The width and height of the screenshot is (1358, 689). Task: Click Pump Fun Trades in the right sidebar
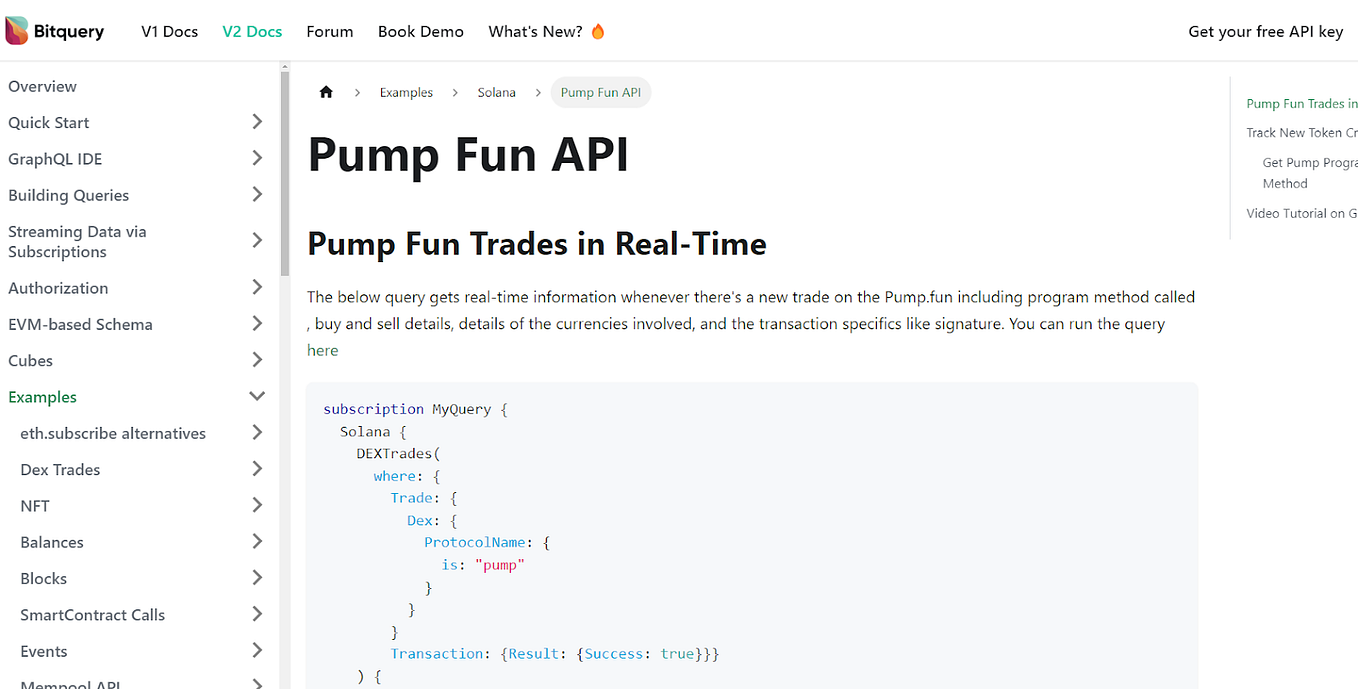coord(1302,103)
